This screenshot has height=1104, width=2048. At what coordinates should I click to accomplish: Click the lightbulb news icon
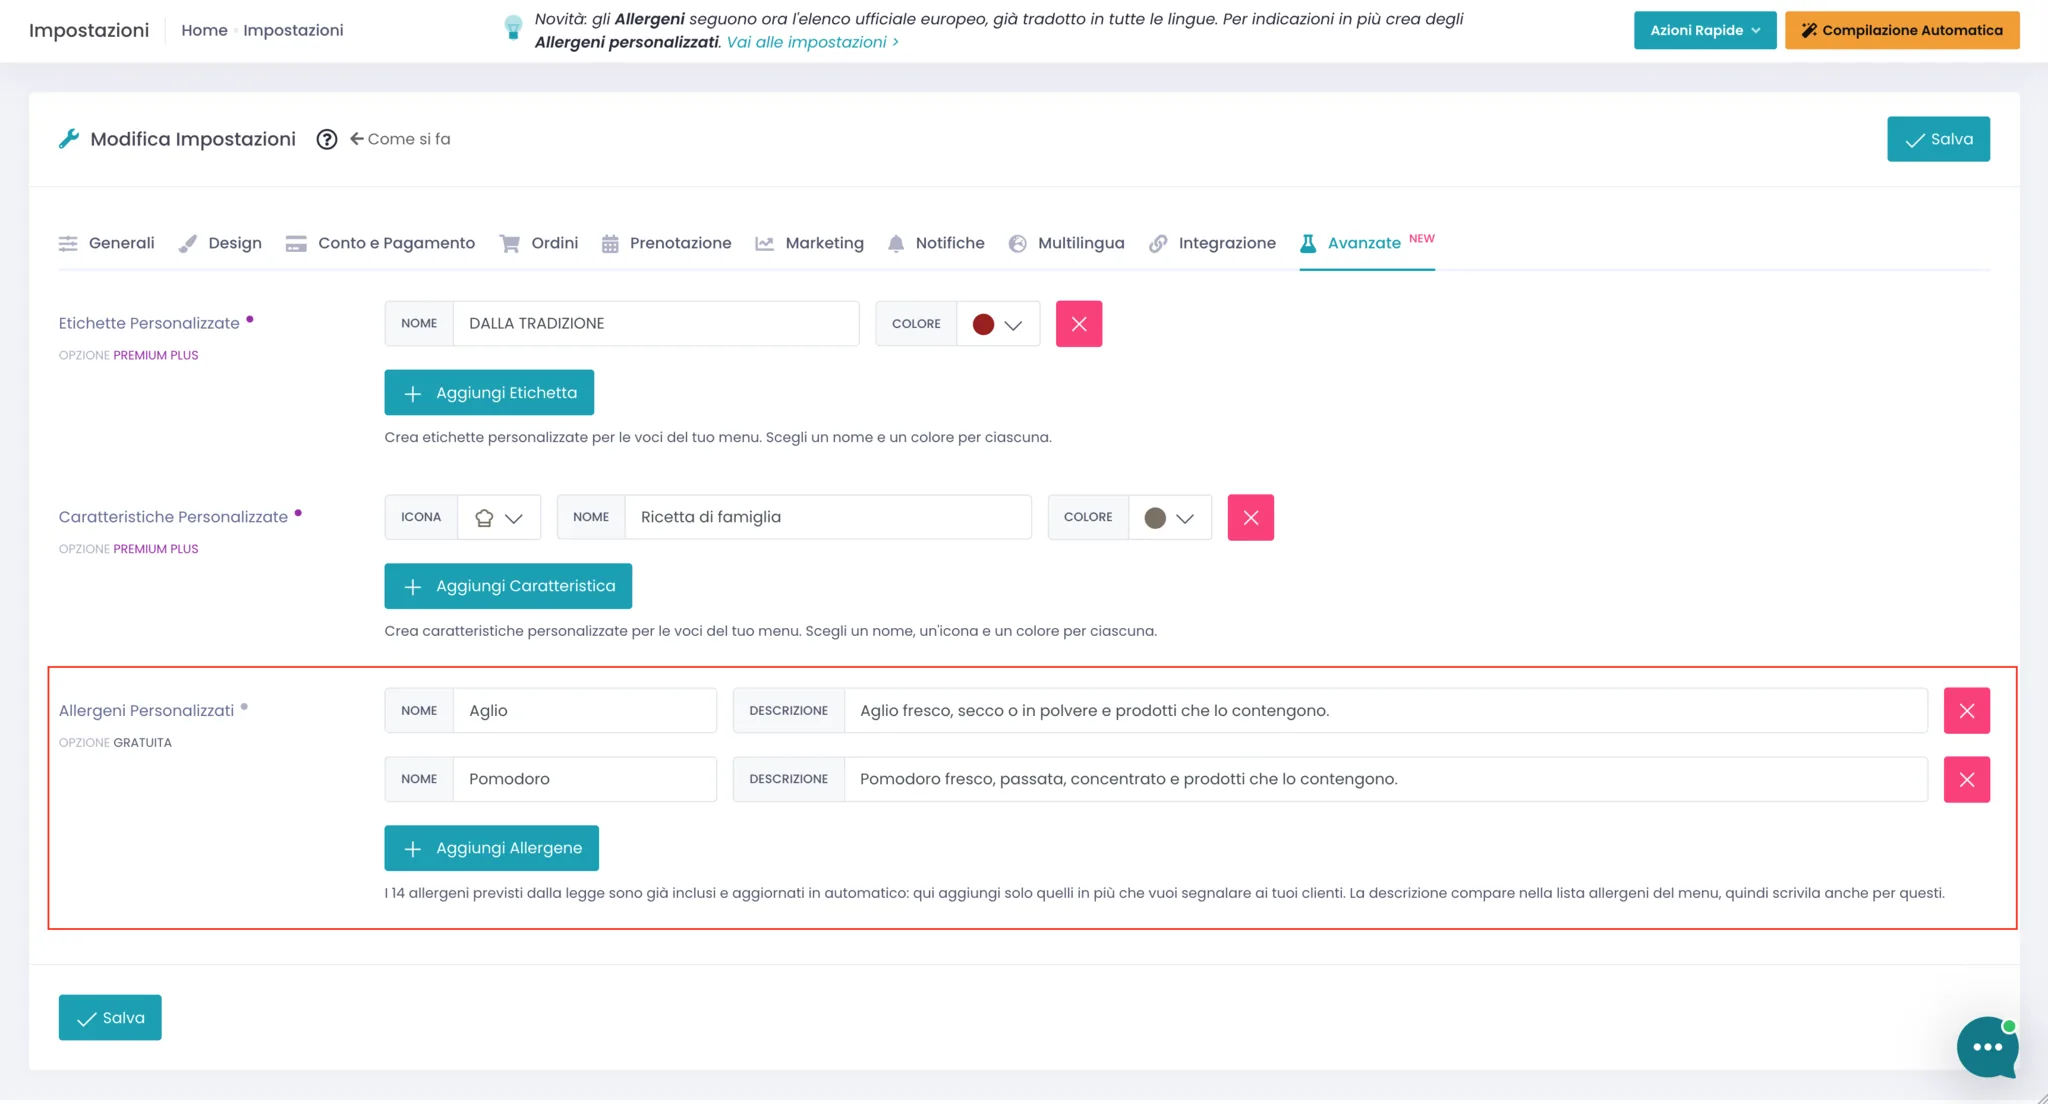coord(513,28)
